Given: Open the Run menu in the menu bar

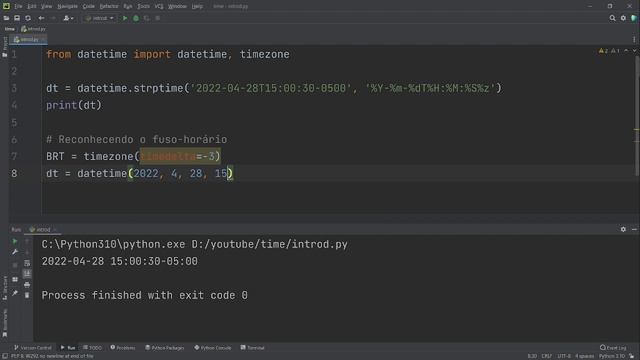Looking at the screenshot, I should [x=128, y=6].
